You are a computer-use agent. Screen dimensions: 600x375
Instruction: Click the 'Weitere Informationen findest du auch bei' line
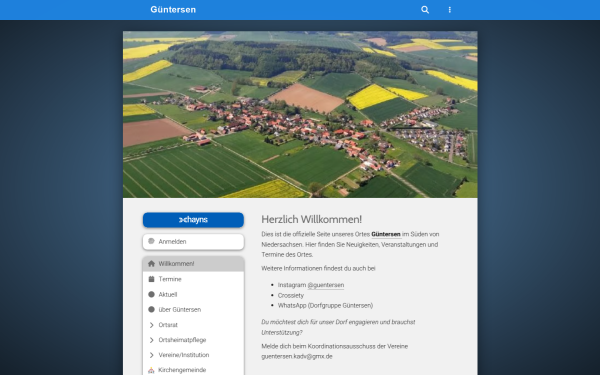[x=318, y=269]
